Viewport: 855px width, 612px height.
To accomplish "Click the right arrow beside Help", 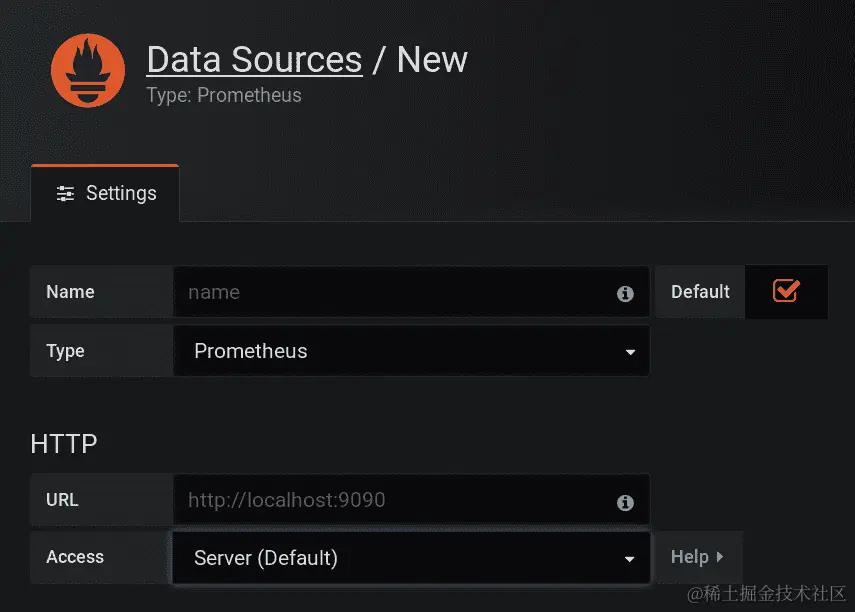I will 721,557.
